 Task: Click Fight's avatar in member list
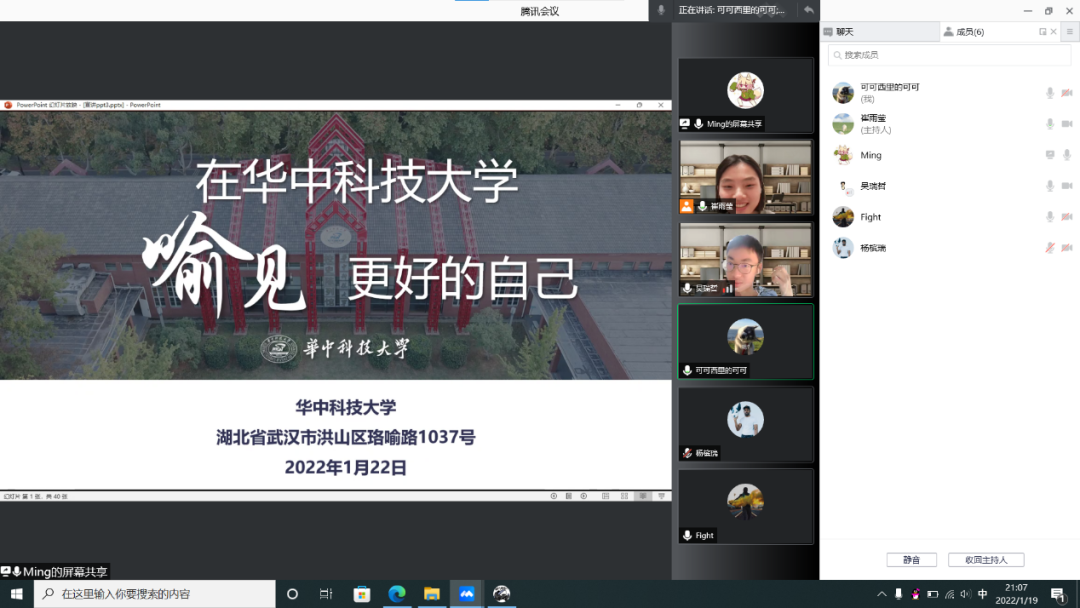tap(843, 217)
